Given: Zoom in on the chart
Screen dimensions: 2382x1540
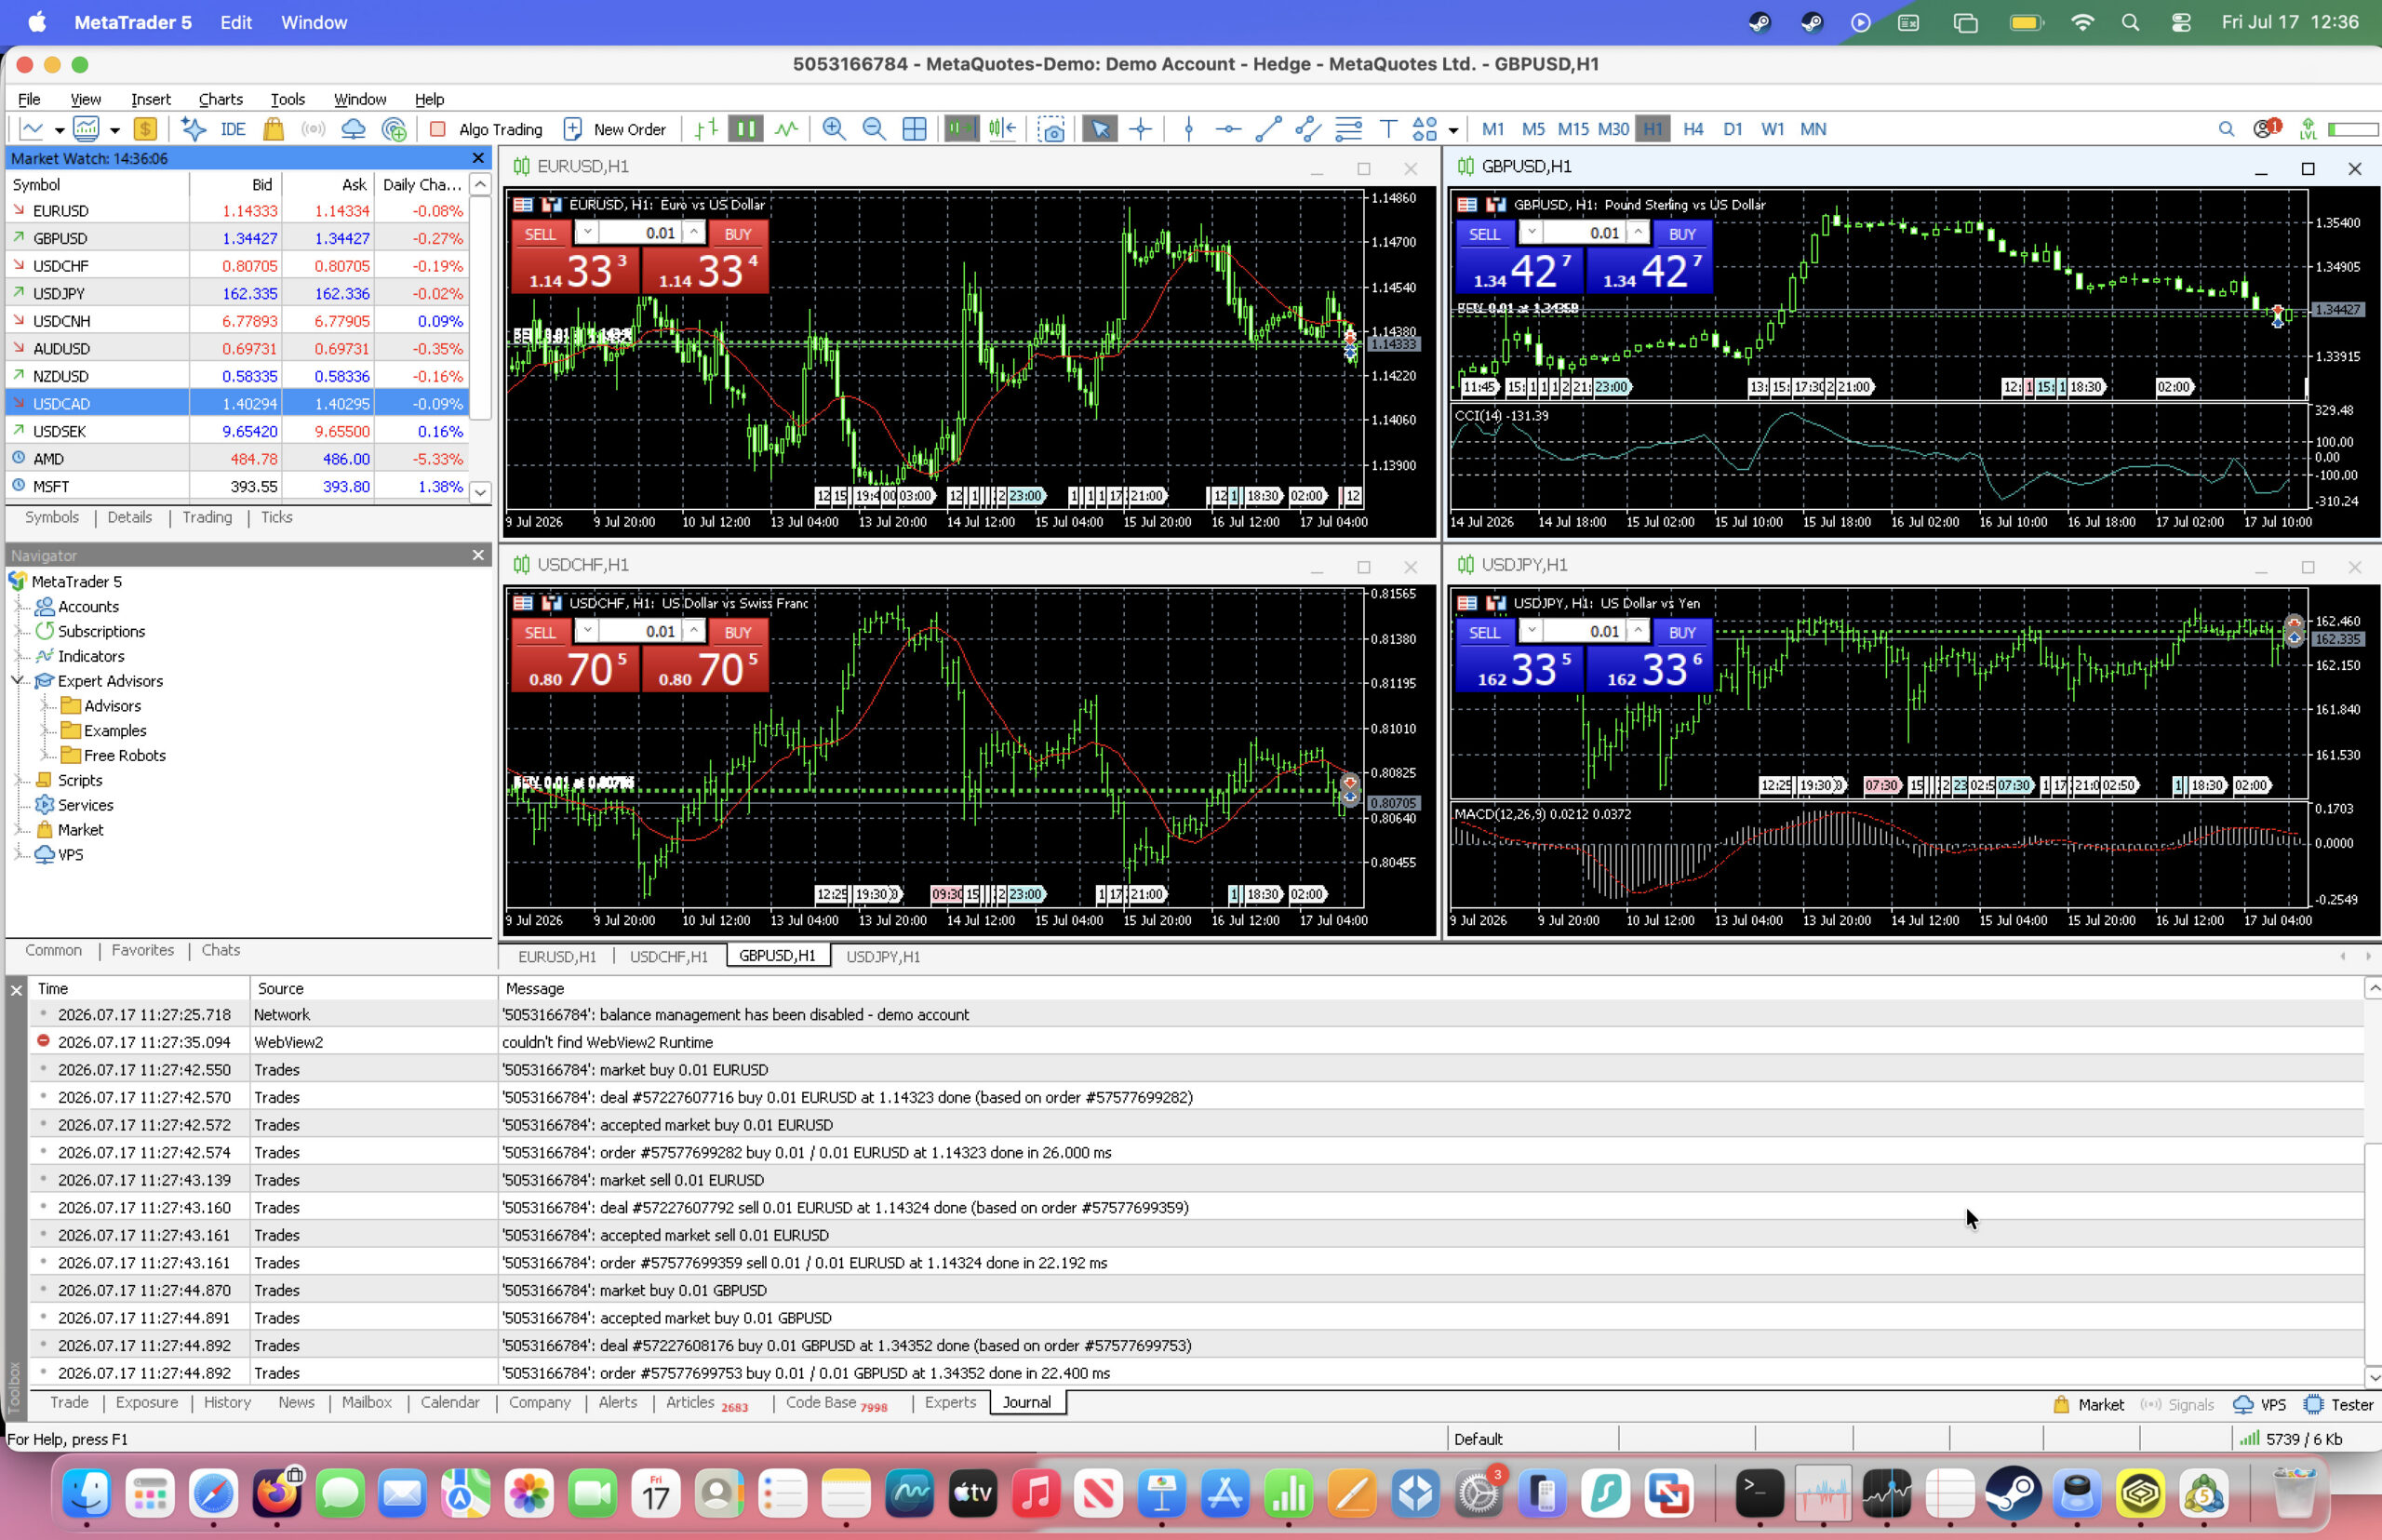Looking at the screenshot, I should tap(833, 129).
